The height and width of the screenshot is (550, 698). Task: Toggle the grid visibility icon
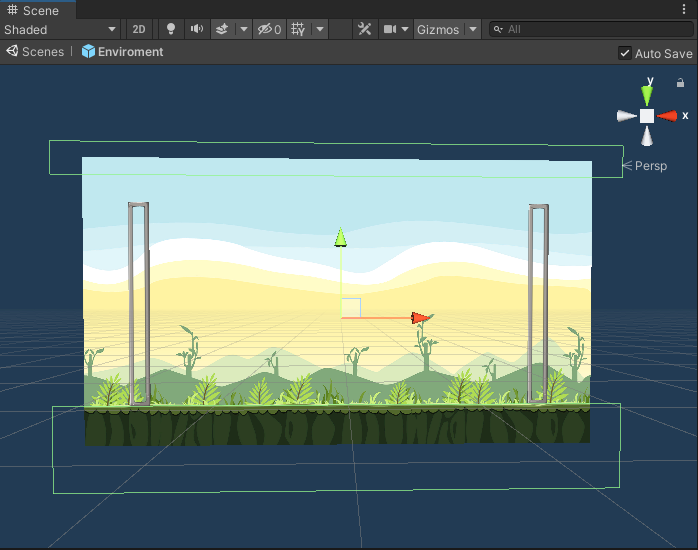pyautogui.click(x=298, y=30)
